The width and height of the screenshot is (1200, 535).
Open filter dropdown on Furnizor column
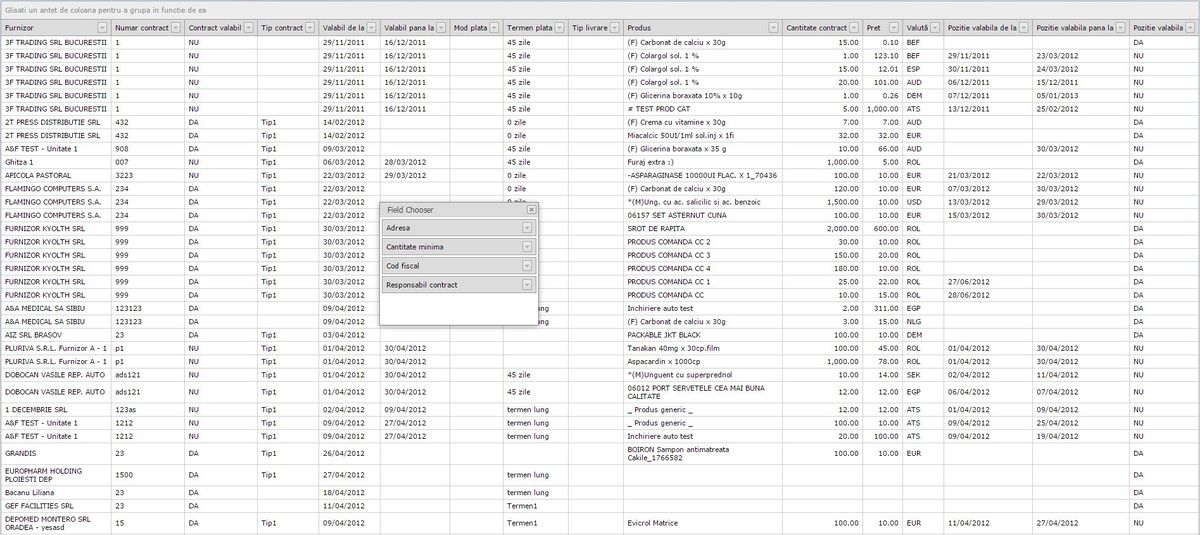coord(102,28)
